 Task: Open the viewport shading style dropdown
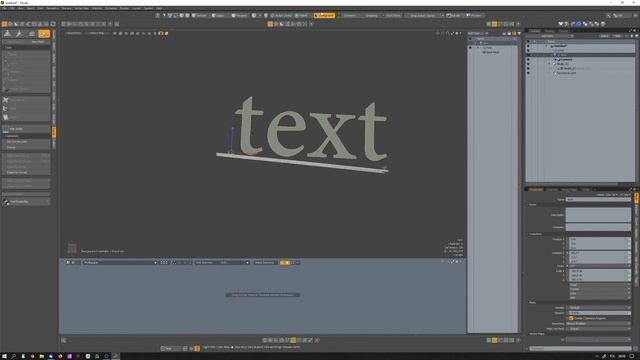[97, 33]
